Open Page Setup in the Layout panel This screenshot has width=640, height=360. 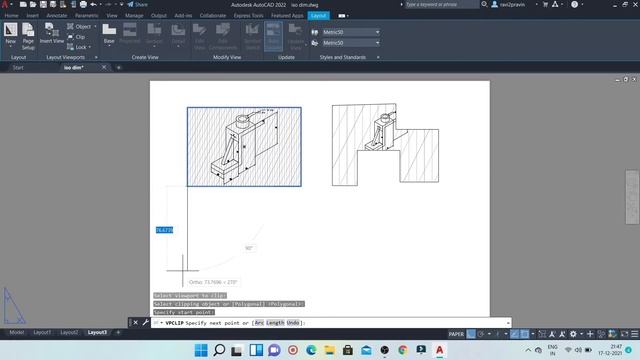point(28,37)
